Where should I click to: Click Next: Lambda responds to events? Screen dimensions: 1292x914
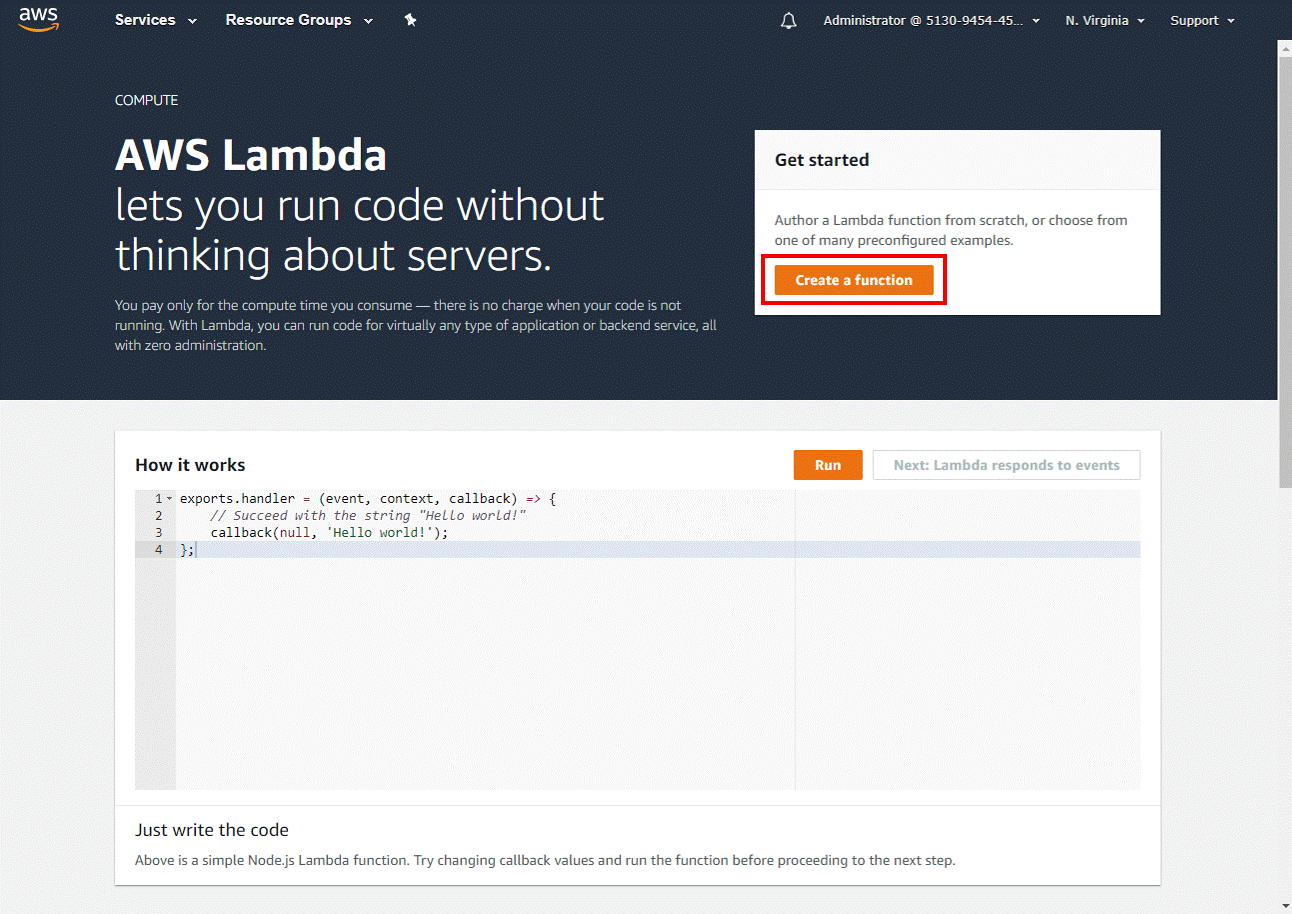click(1006, 465)
